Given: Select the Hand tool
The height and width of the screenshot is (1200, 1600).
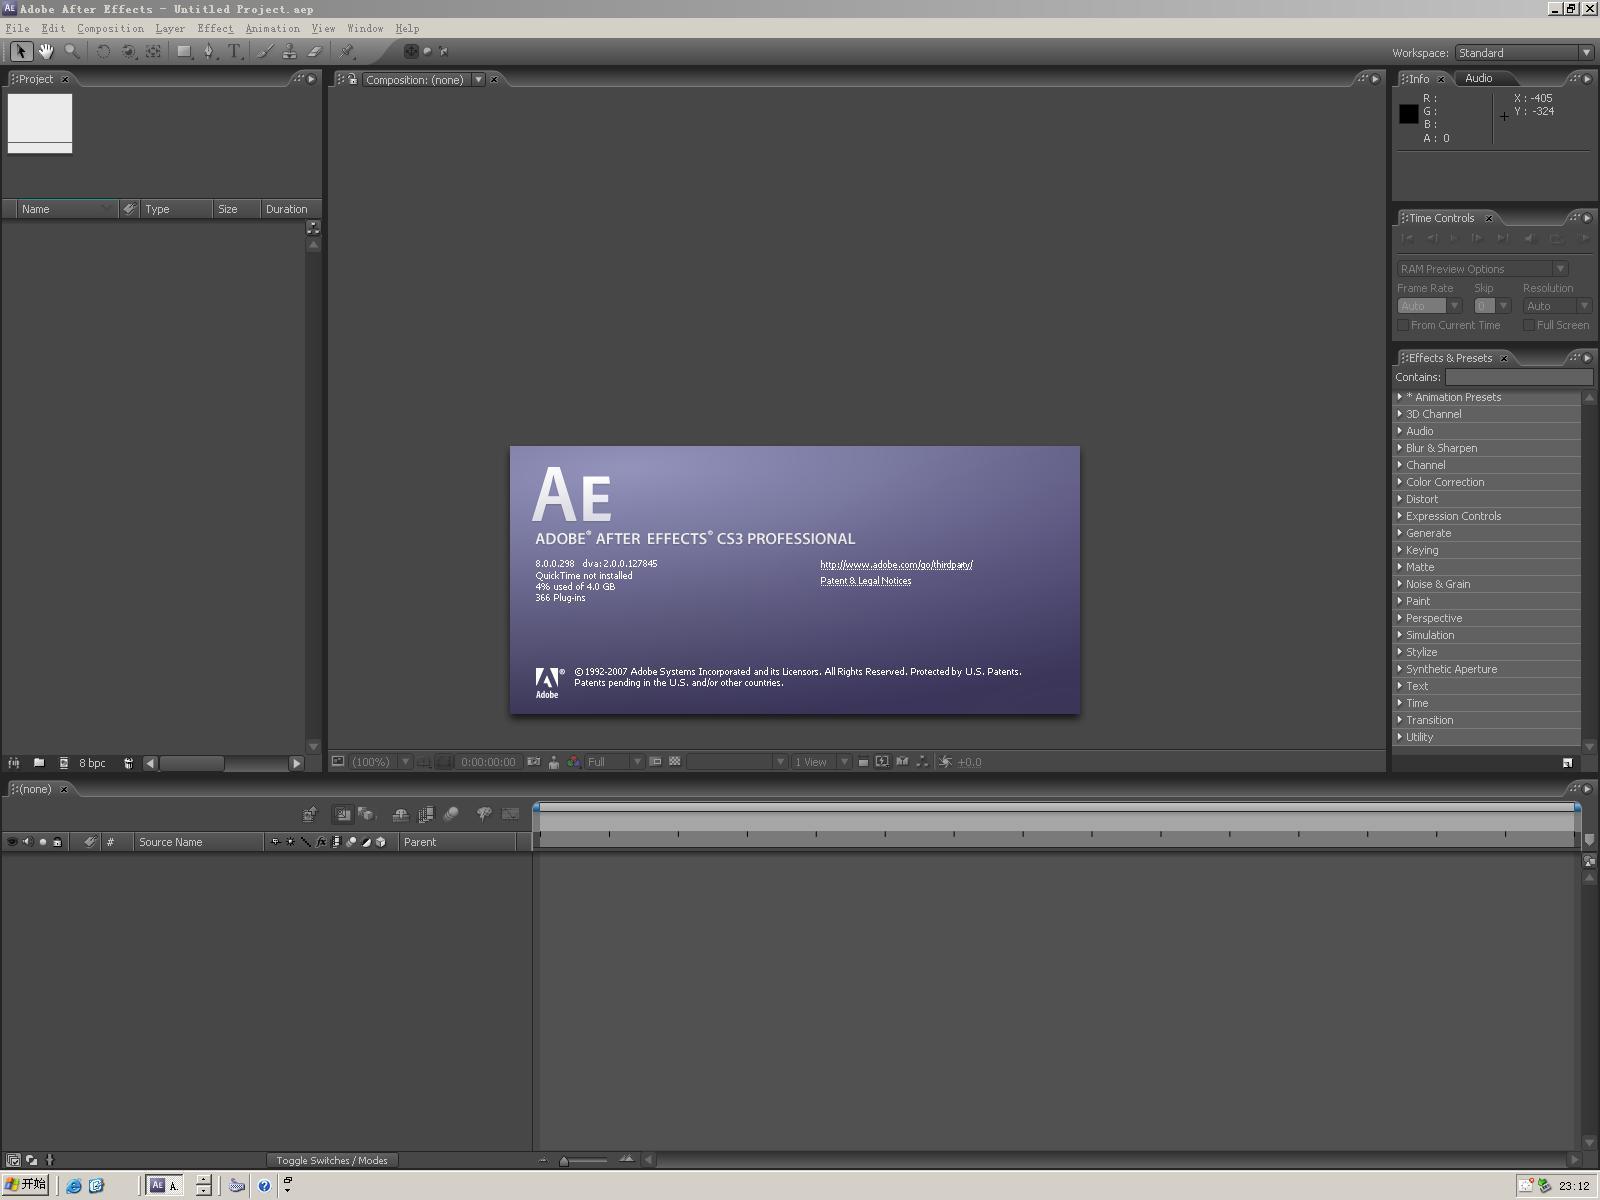Looking at the screenshot, I should click(46, 51).
